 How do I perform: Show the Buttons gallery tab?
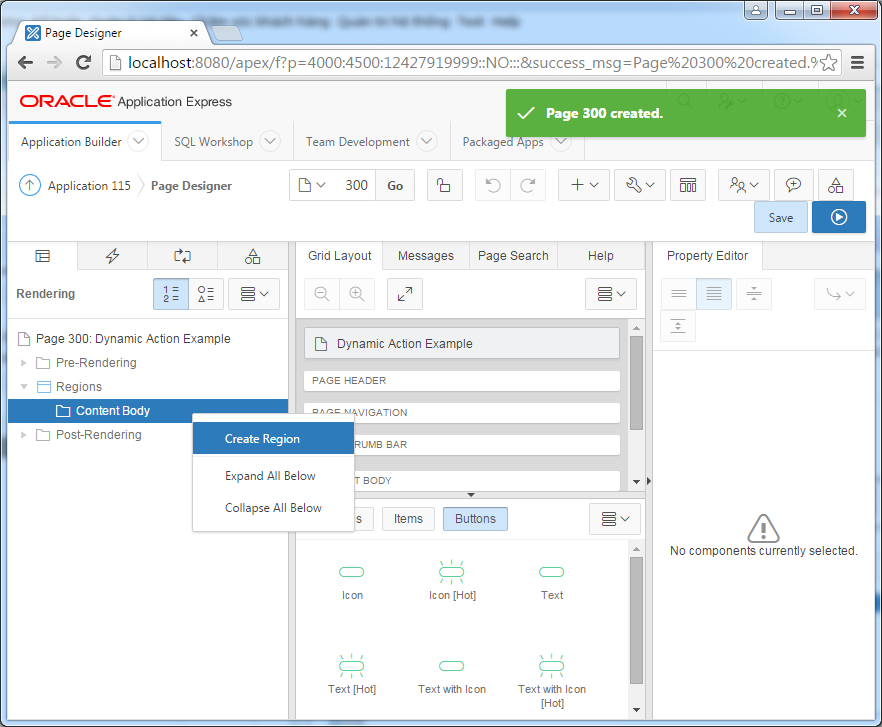(x=475, y=519)
